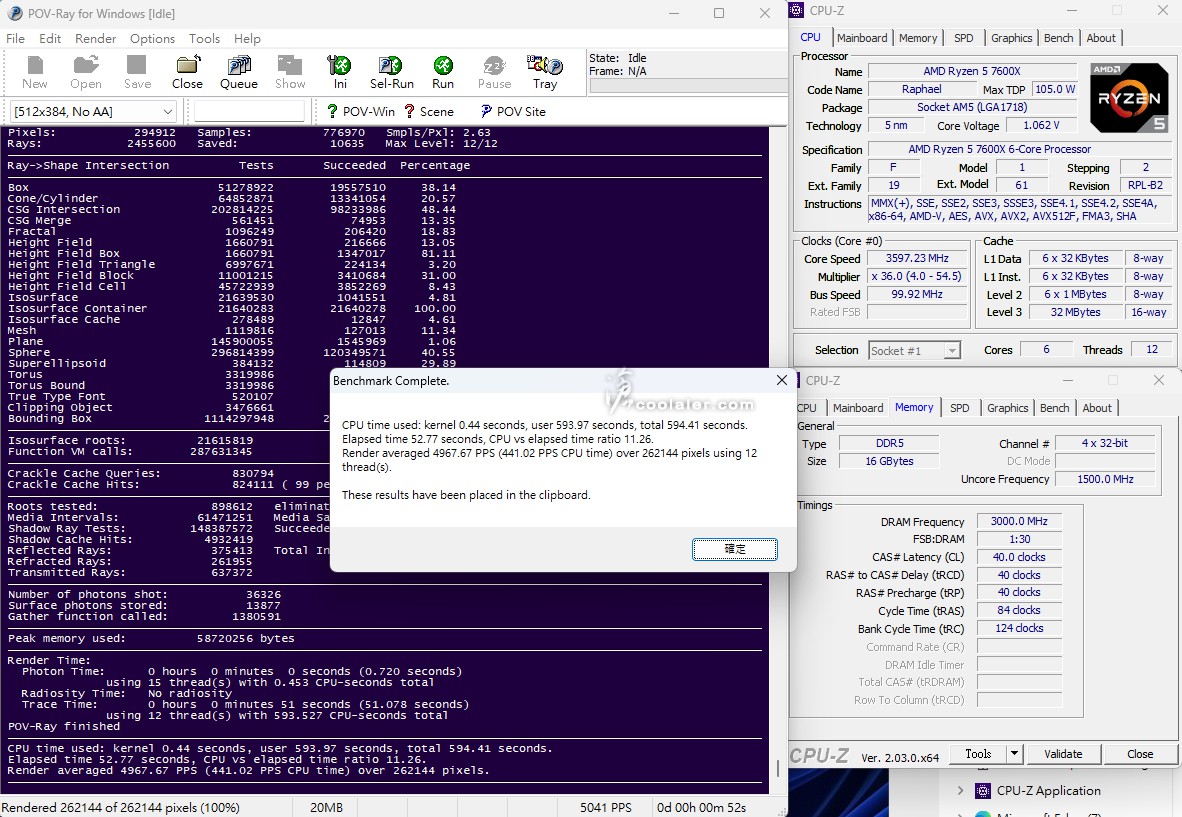Click the Open file toolbar icon

(x=86, y=72)
